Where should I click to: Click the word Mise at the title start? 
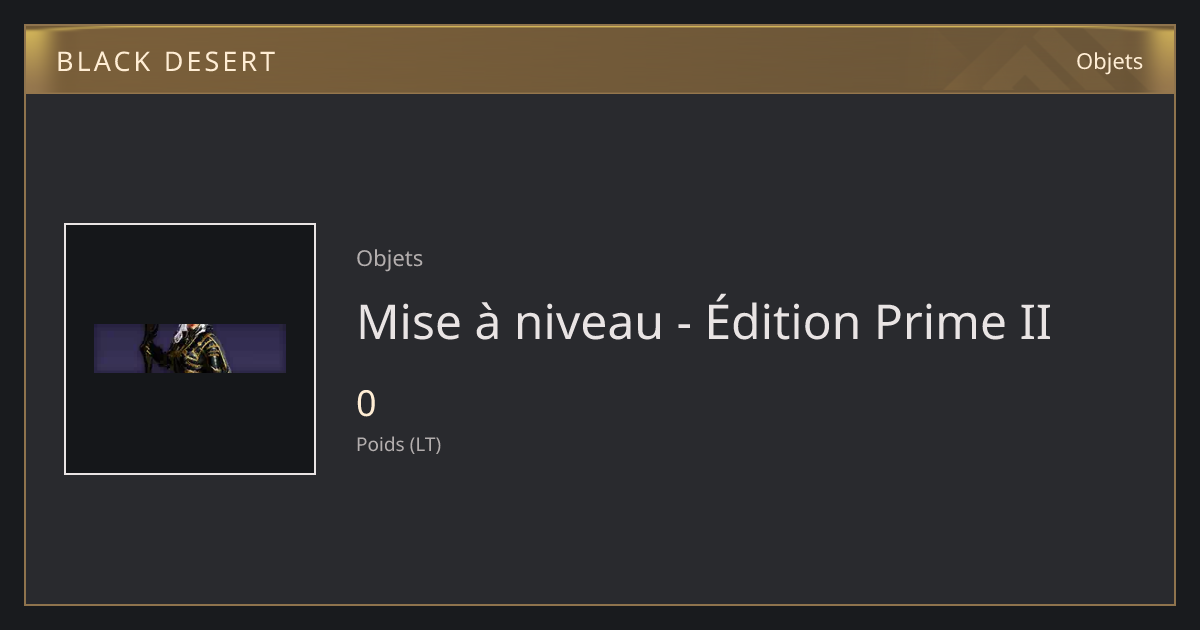click(399, 323)
